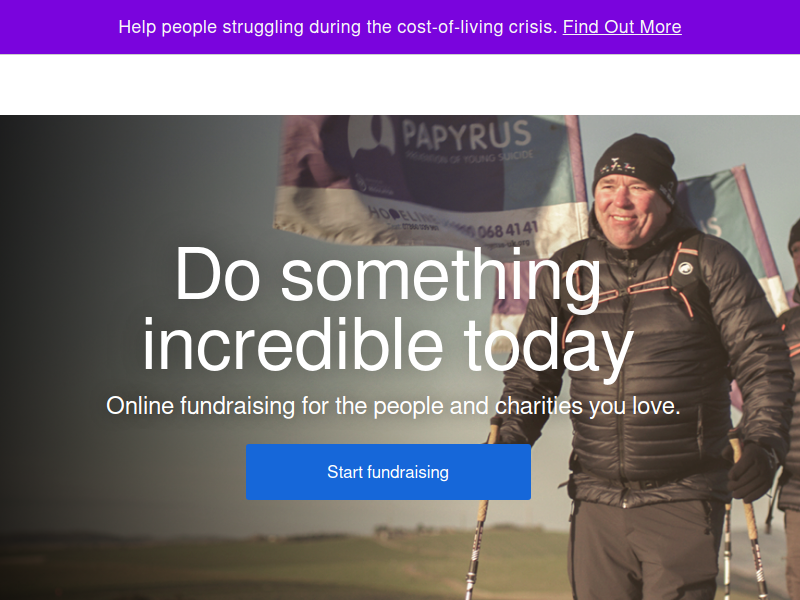This screenshot has width=800, height=600.
Task: Click the Start fundraising button
Action: 388,472
